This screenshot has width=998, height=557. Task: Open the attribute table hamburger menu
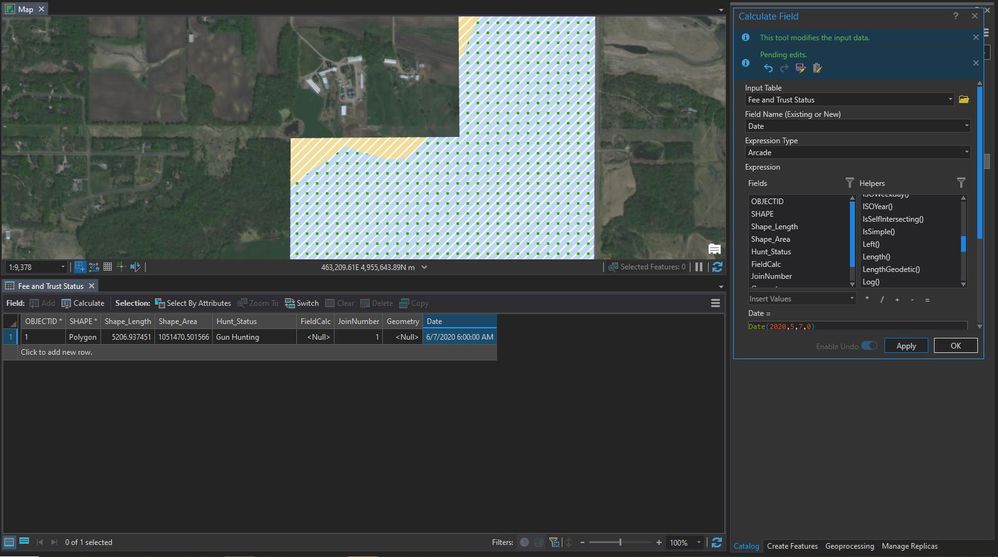point(715,303)
